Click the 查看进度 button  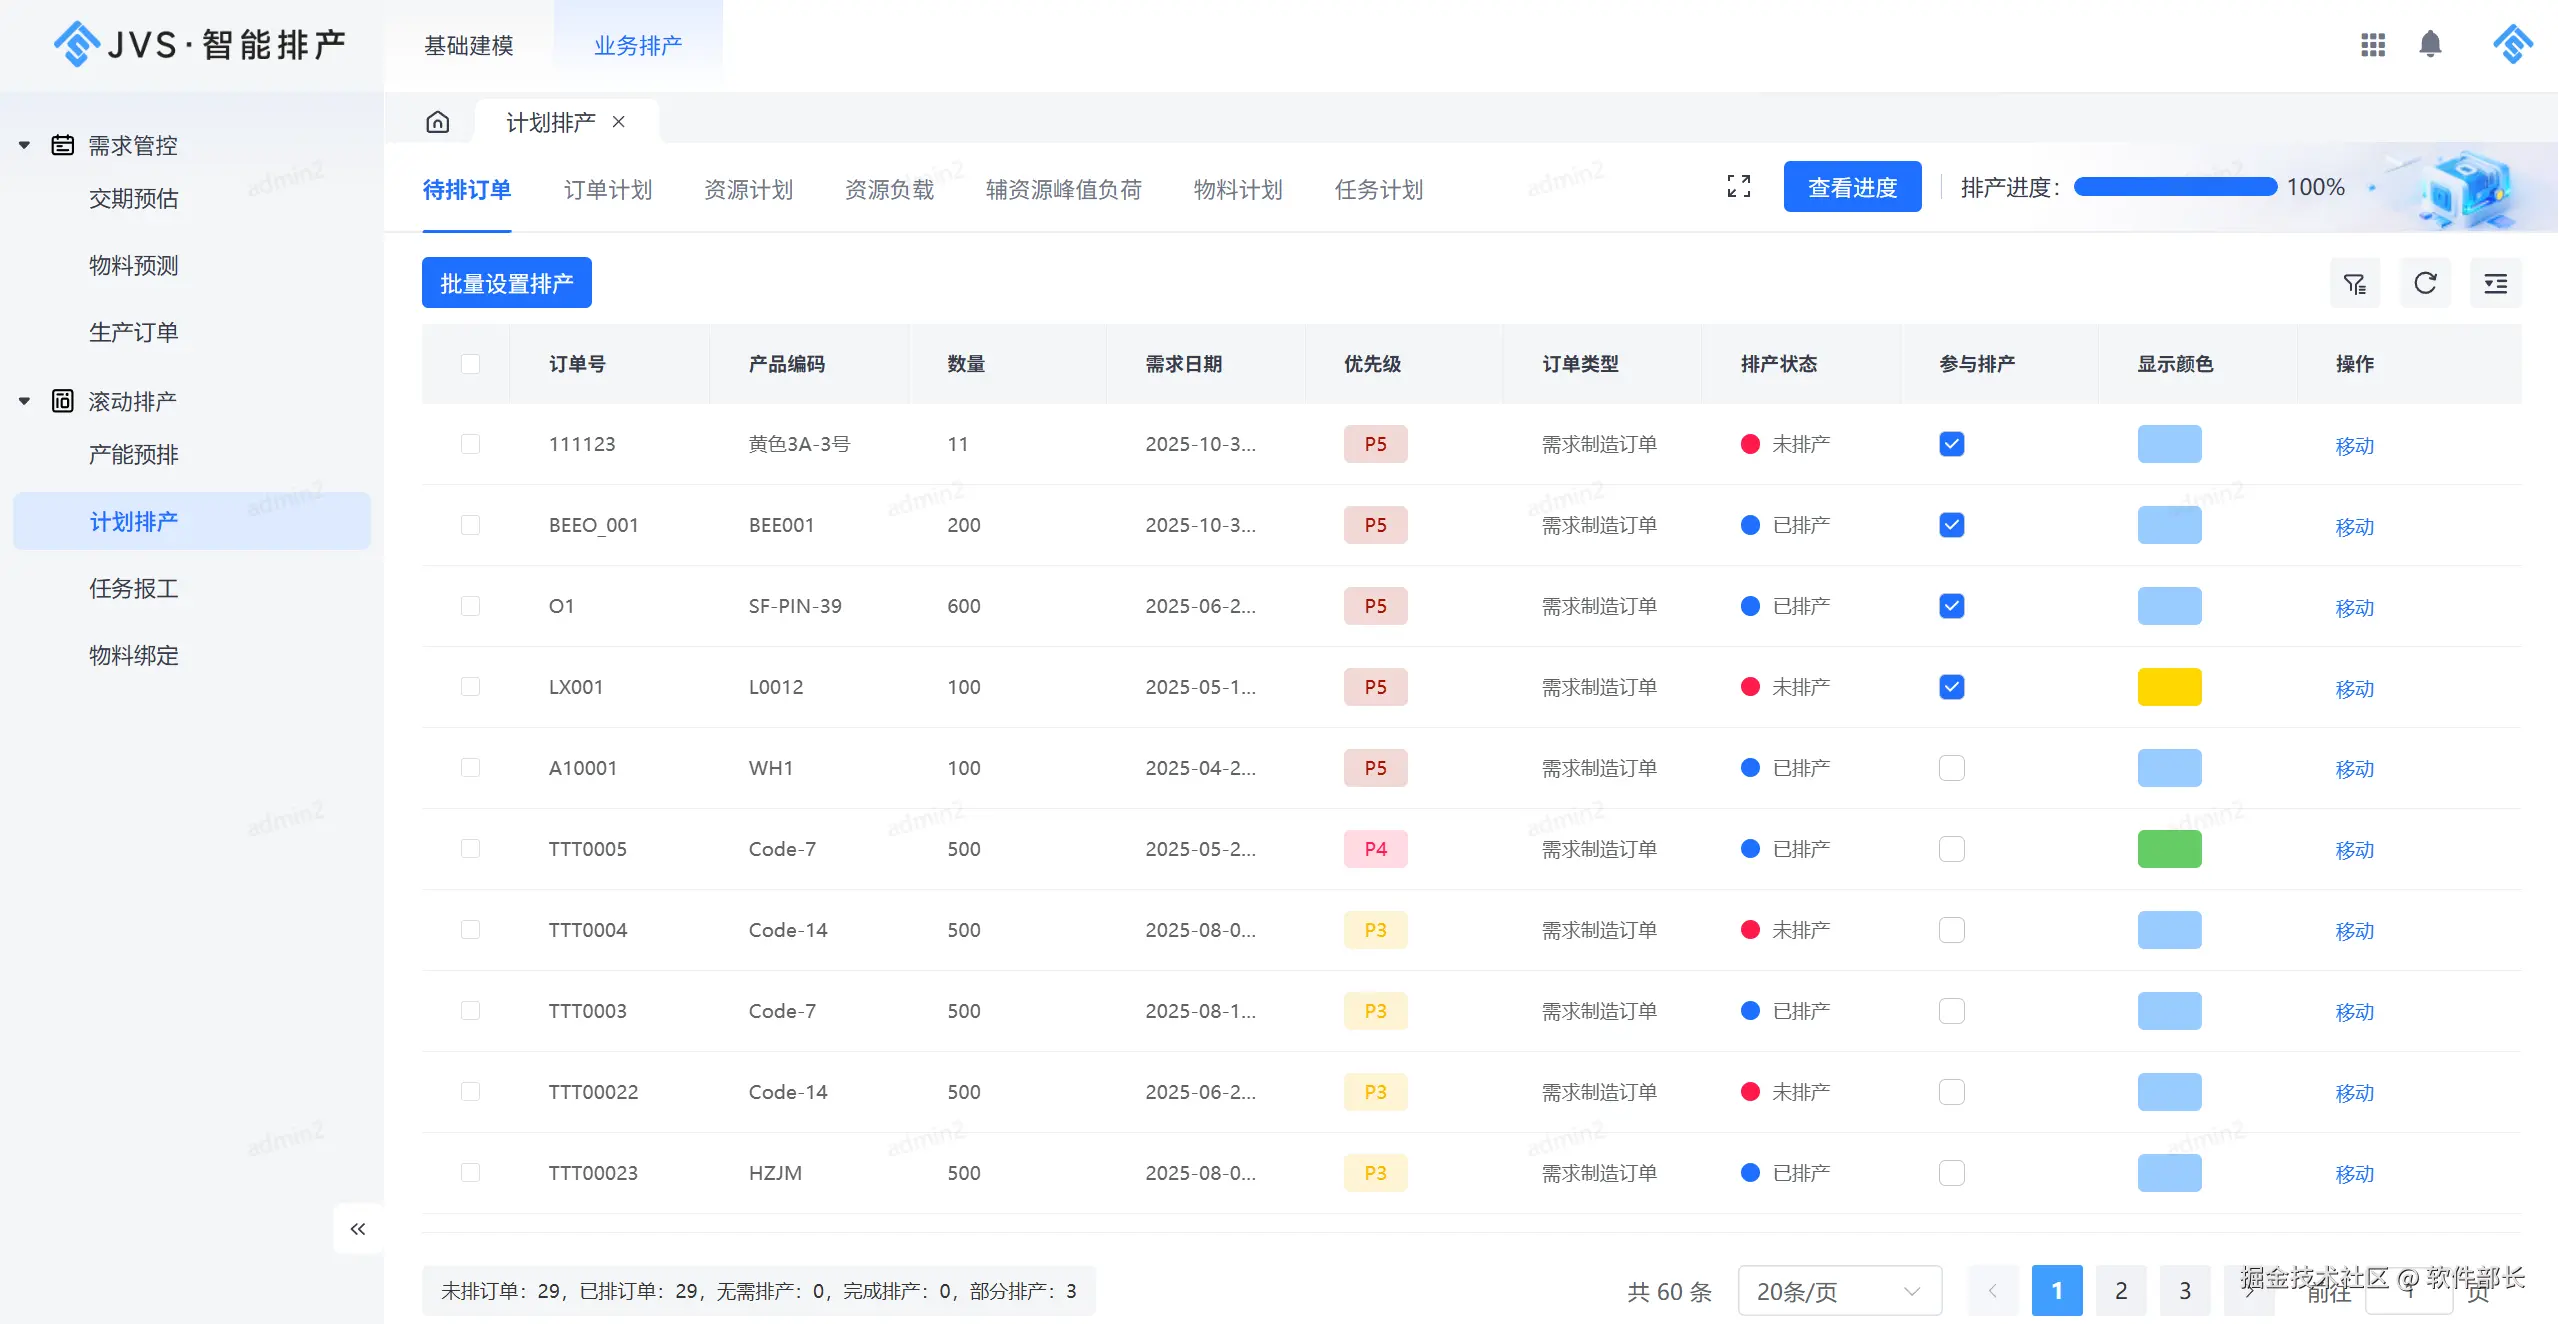pos(1851,187)
